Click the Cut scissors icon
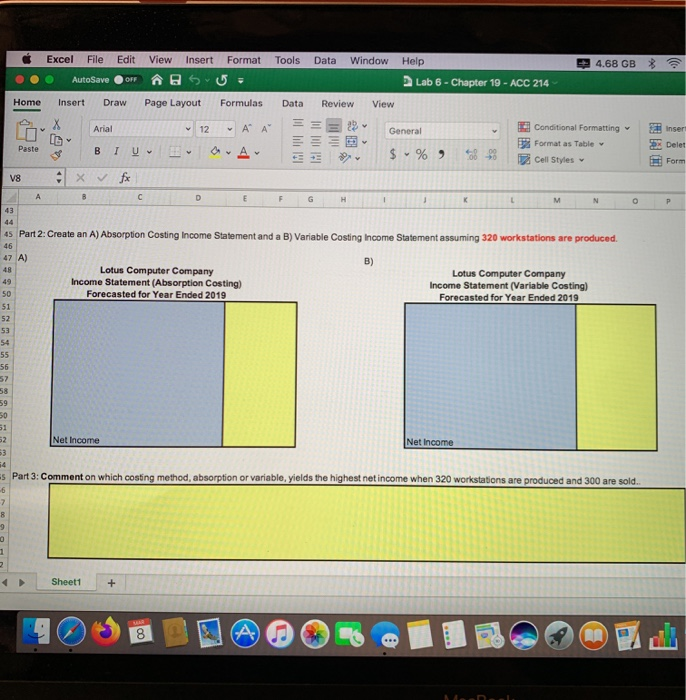Screen dimensions: 686x700 (57, 125)
